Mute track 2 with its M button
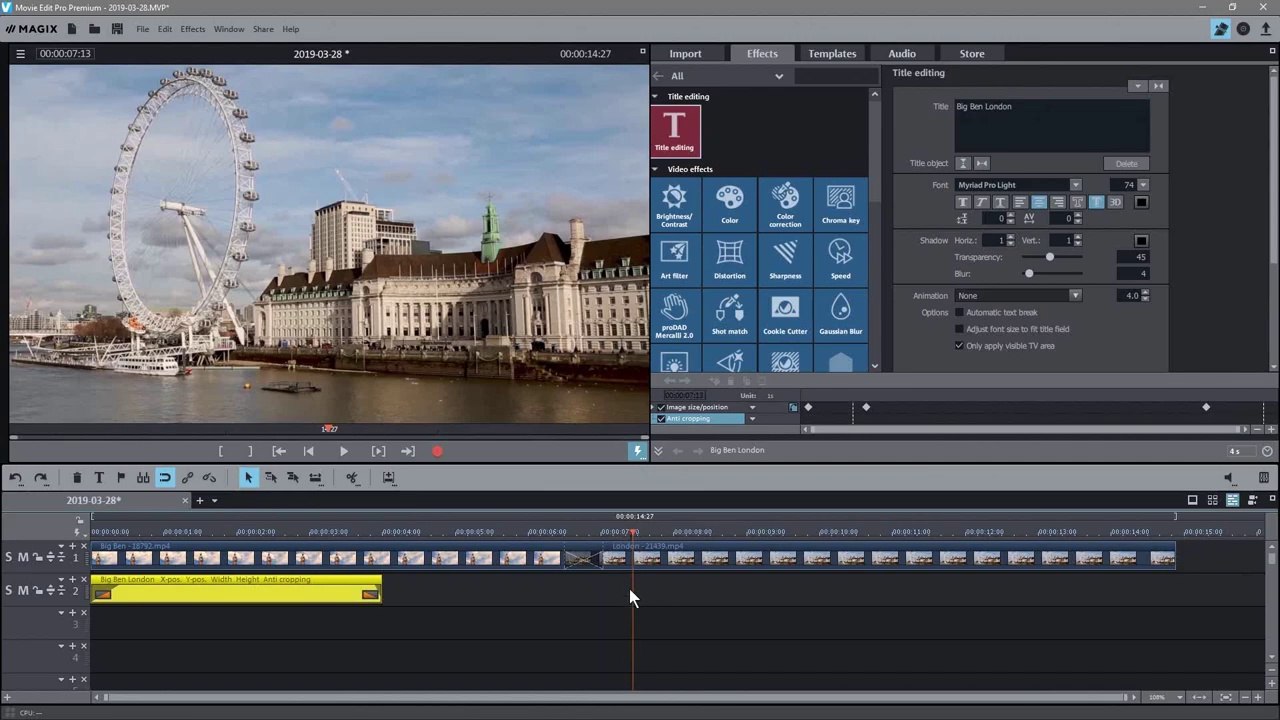1280x720 pixels. coord(23,591)
